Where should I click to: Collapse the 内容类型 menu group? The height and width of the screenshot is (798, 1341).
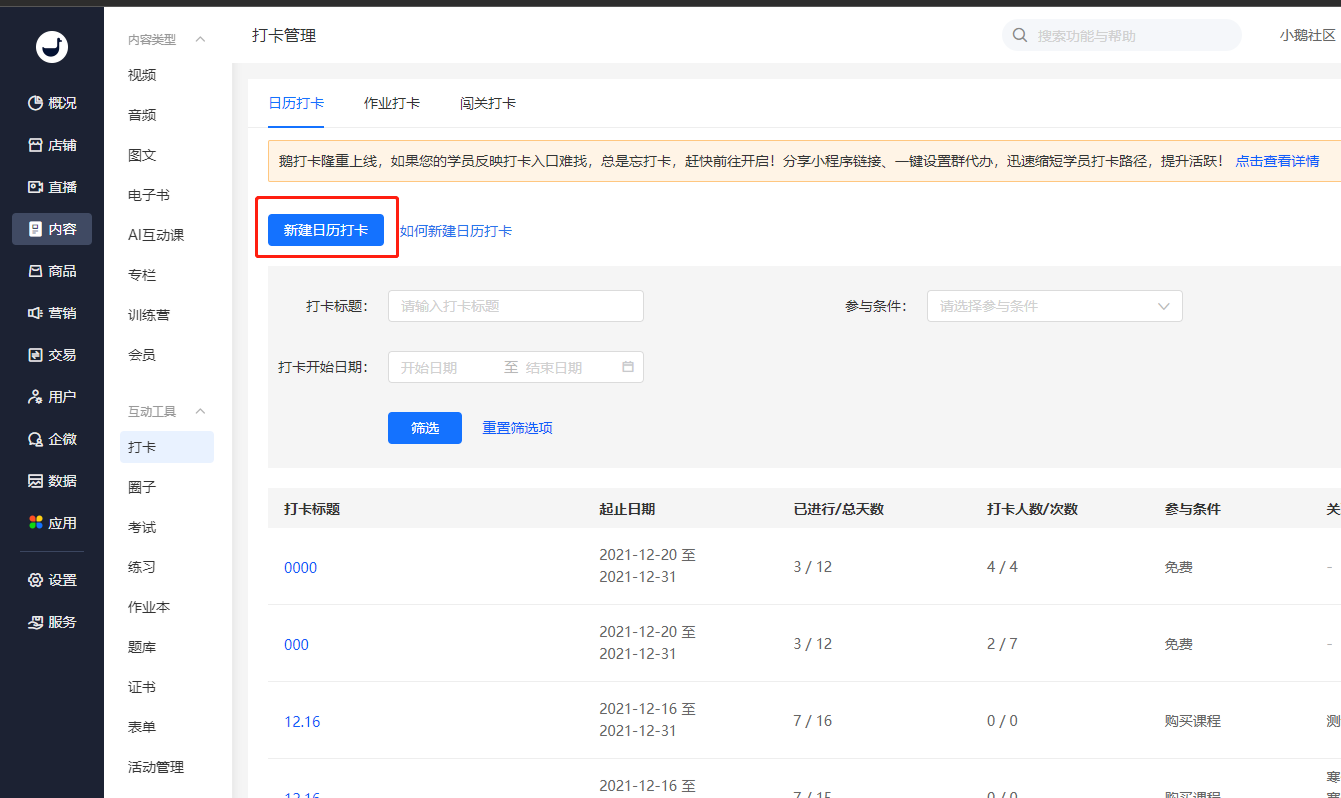[x=200, y=40]
